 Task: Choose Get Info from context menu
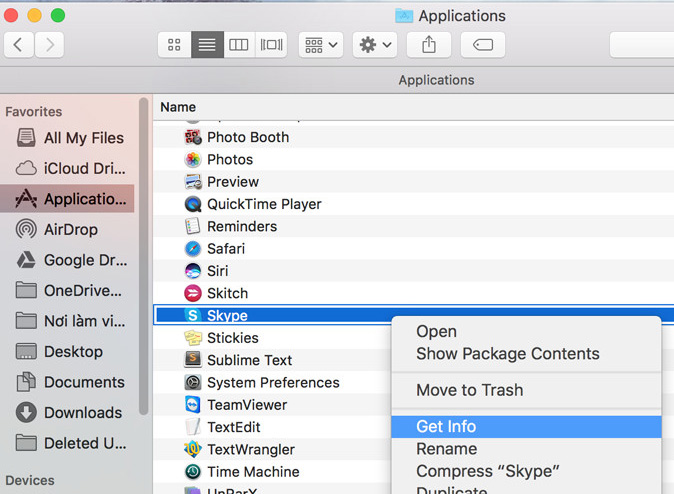[526, 426]
